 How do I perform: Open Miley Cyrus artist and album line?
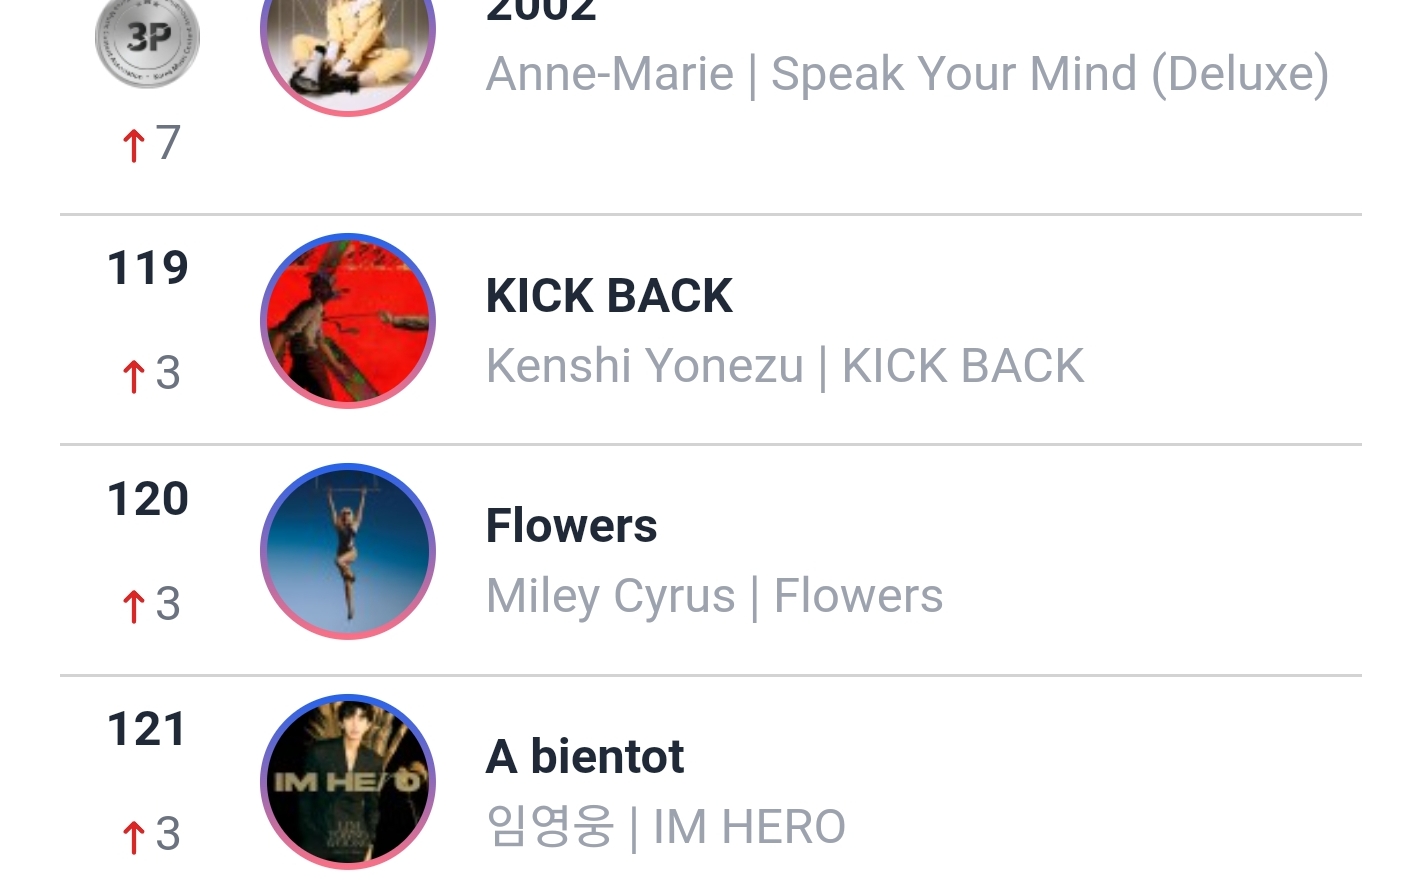[714, 597]
